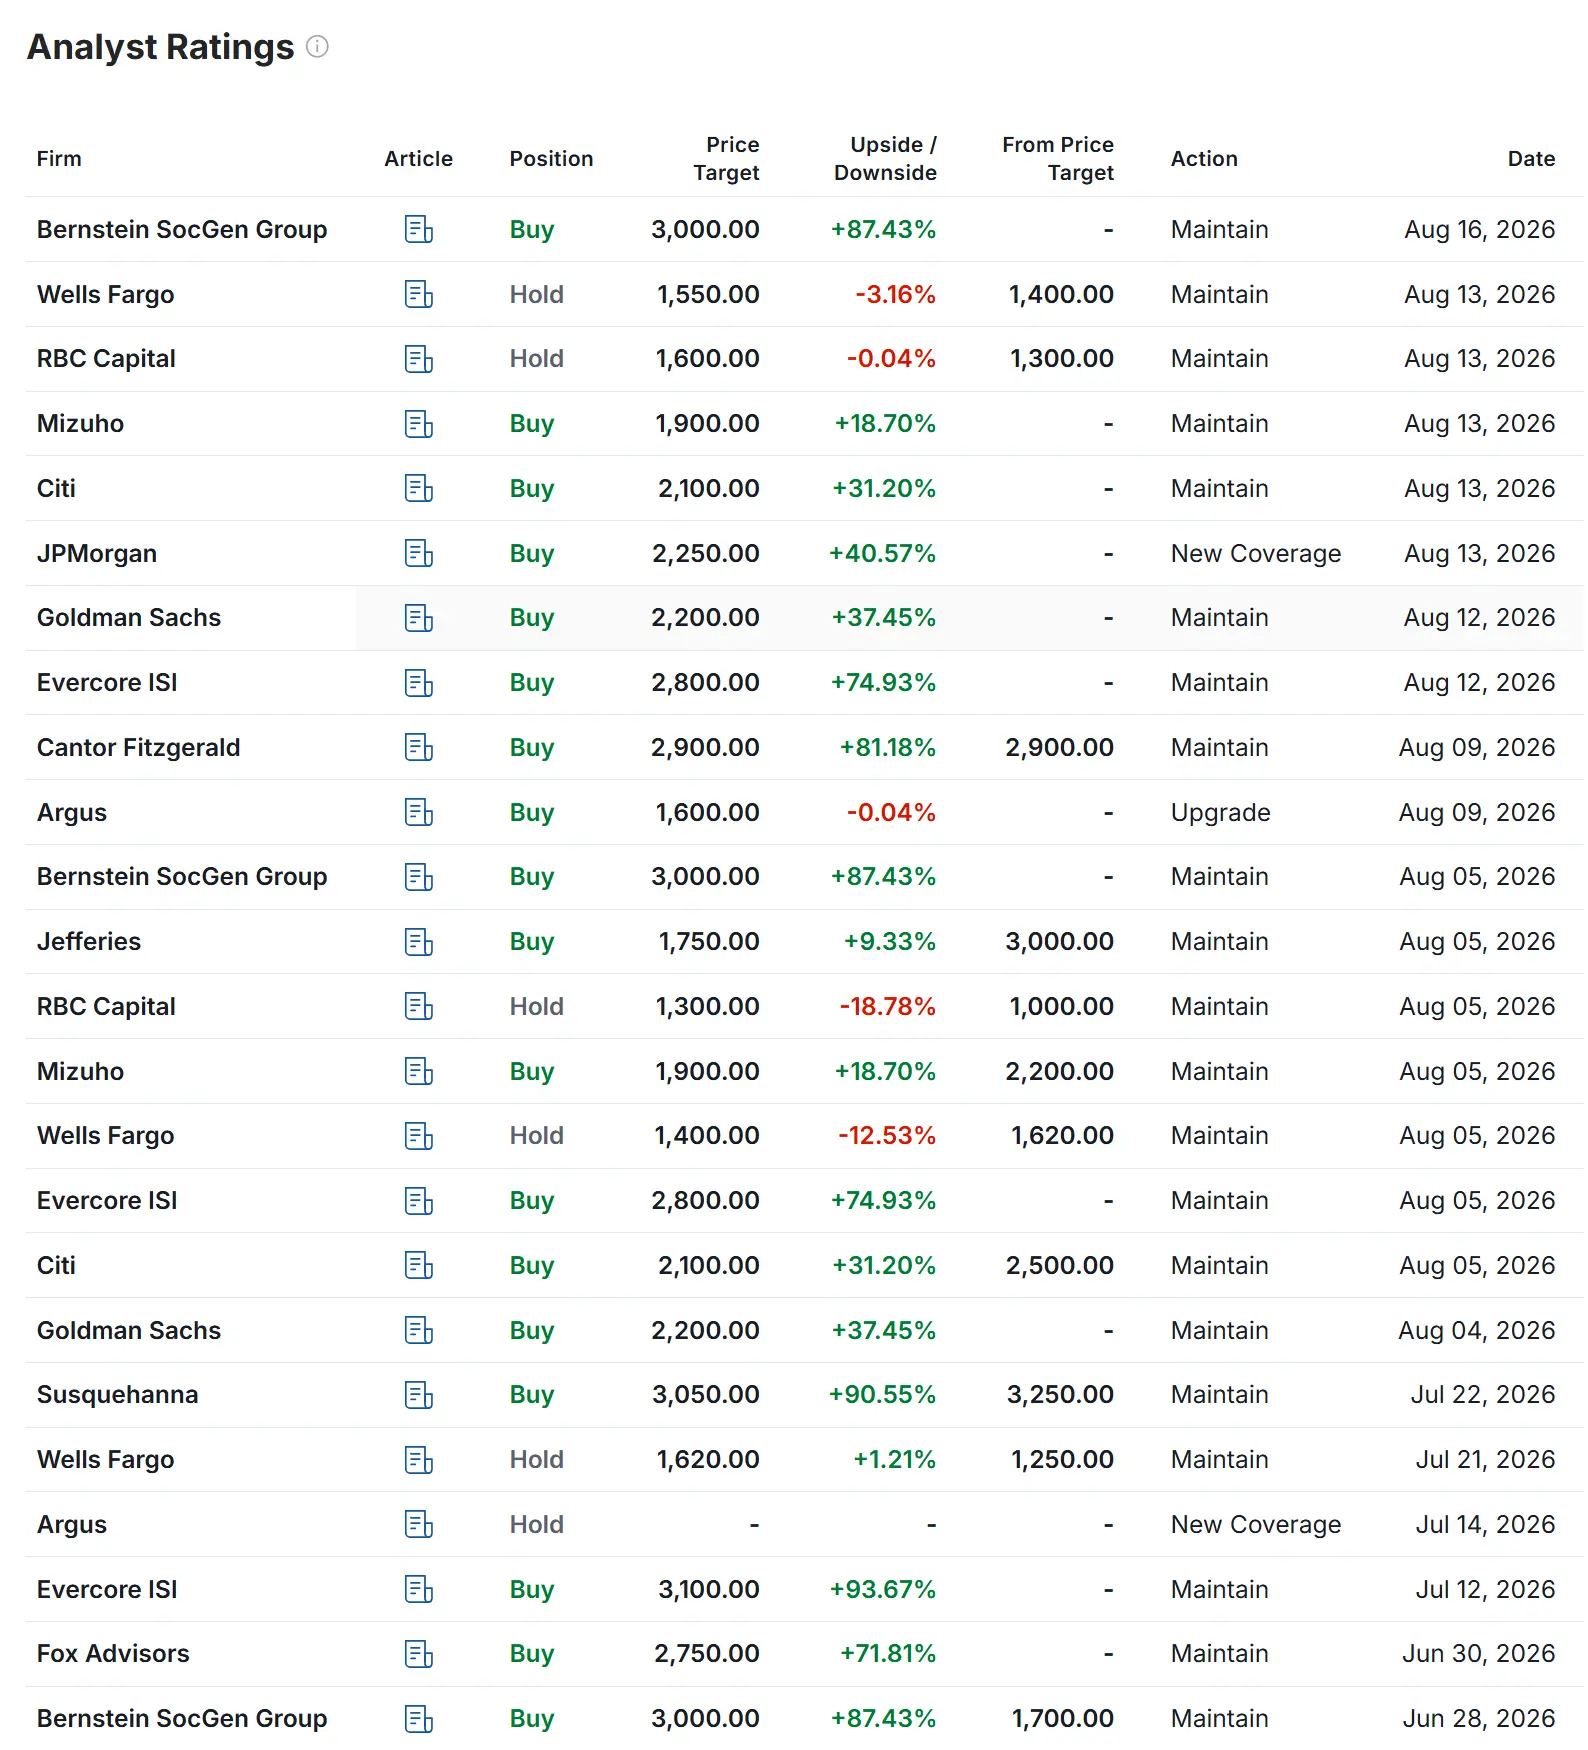Screen dimensions: 1588x1750
Task: Select the Susquehanna firm name
Action: [x=117, y=1395]
